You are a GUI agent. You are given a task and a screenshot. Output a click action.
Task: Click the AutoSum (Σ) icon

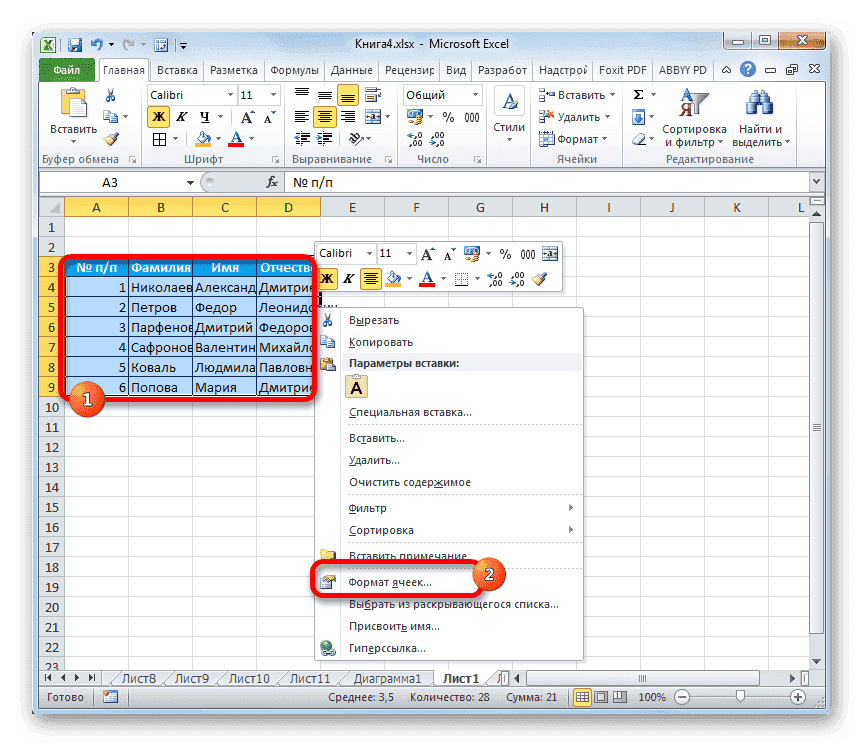coord(636,92)
